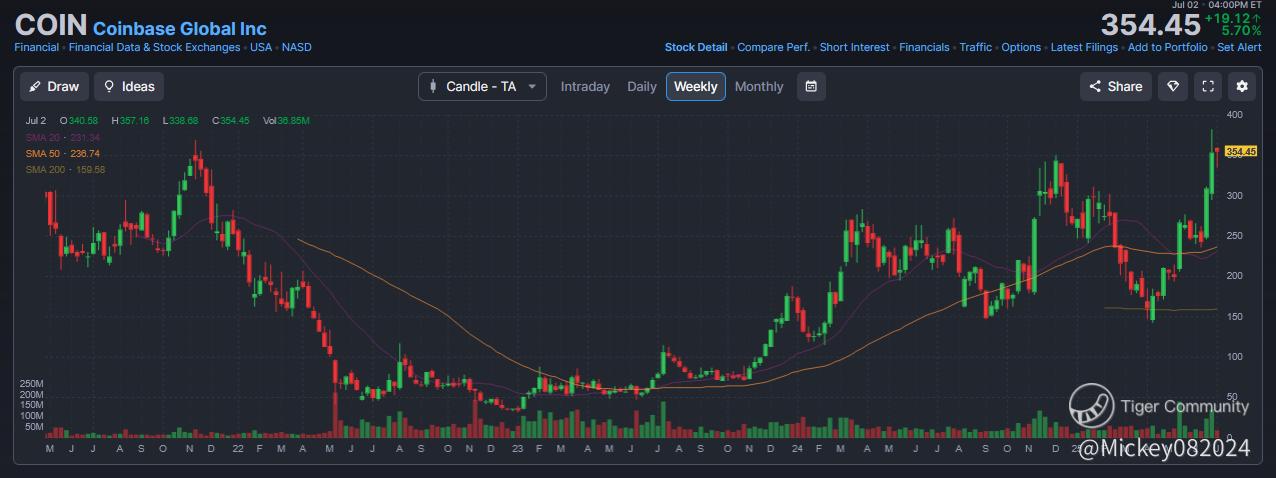
Task: Click the Coinbase Global Inc company name
Action: click(180, 29)
